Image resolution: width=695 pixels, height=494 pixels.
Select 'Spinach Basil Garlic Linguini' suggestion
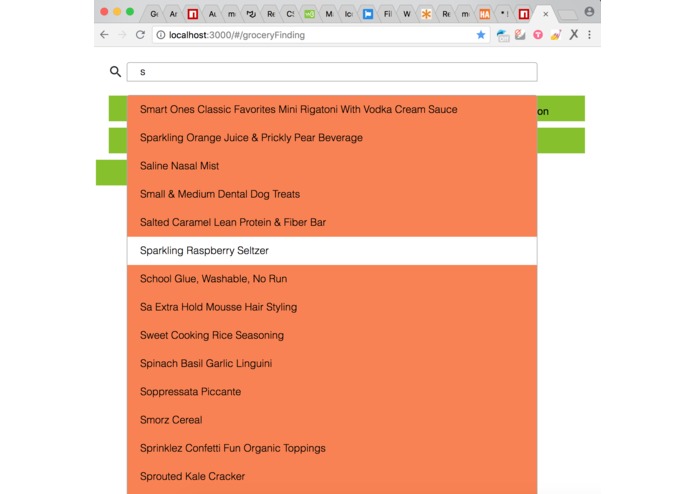click(332, 363)
